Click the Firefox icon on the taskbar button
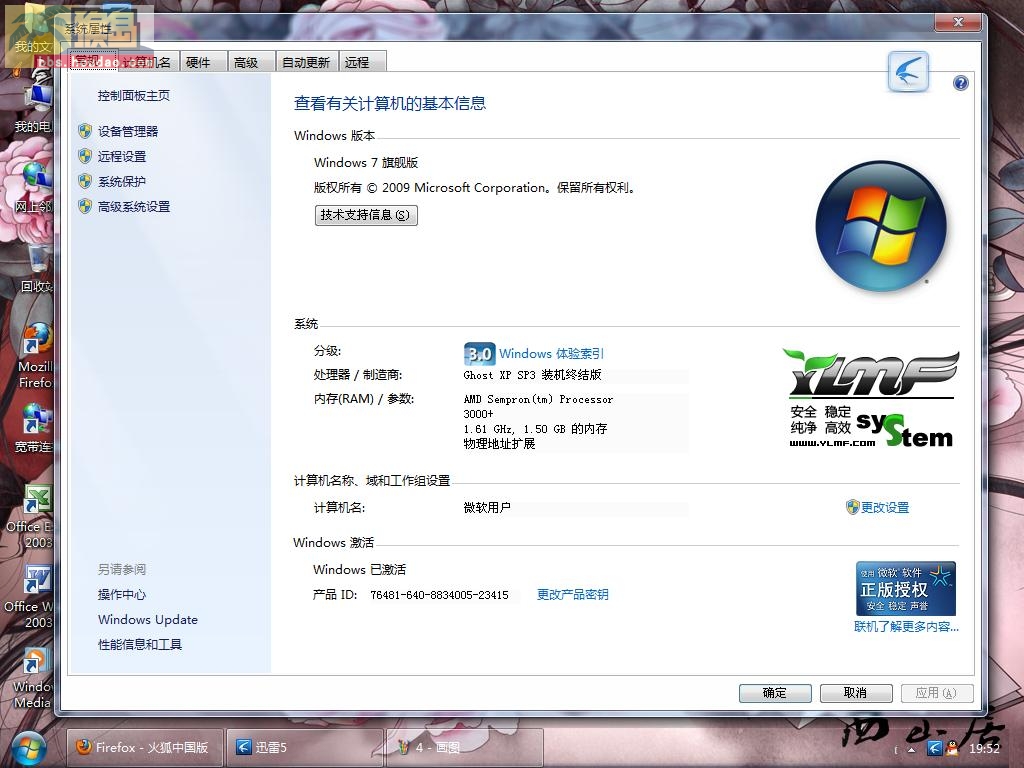 (84, 747)
